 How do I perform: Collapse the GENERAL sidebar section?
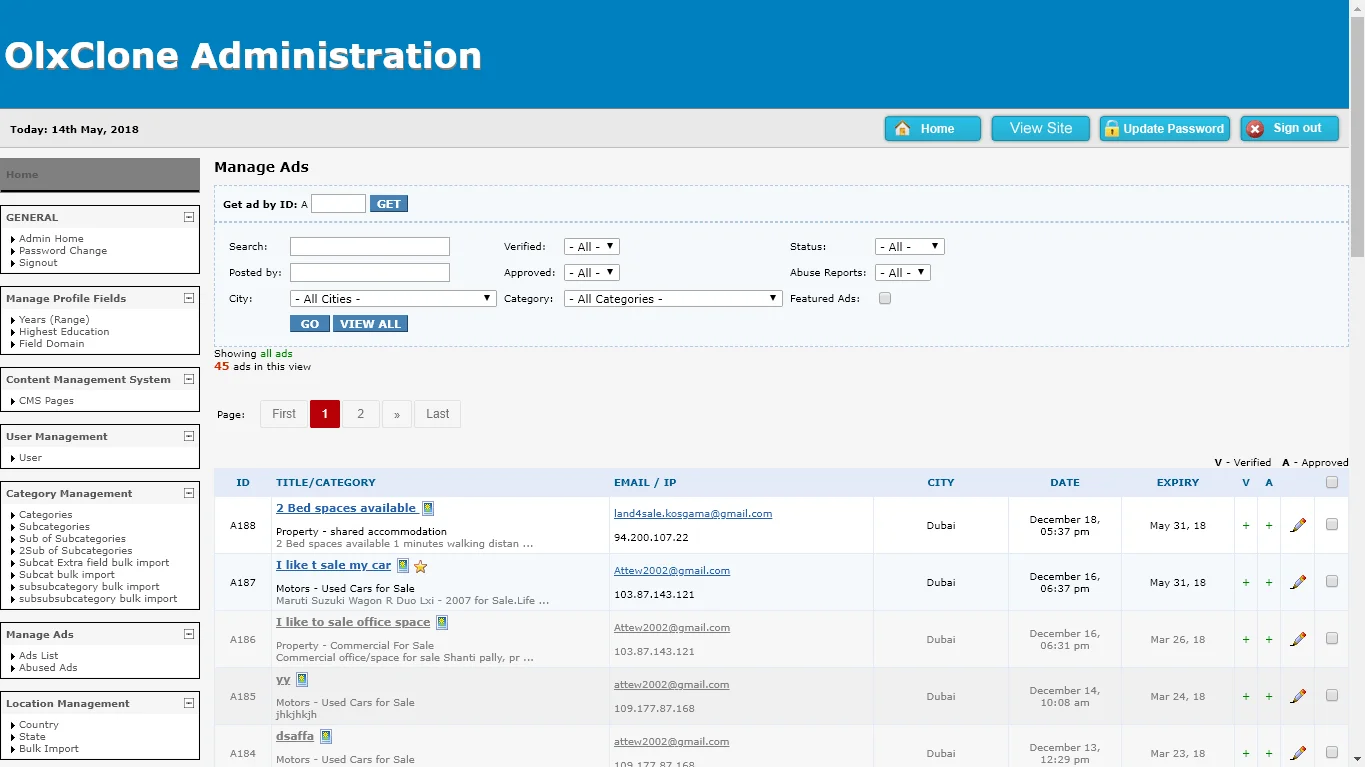[x=189, y=217]
